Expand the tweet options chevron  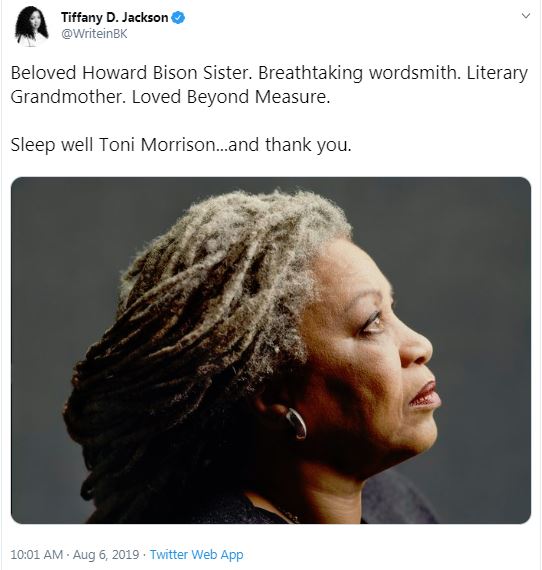526,16
